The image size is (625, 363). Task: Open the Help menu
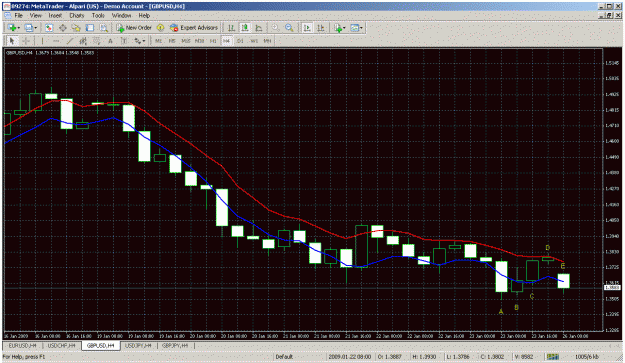point(144,15)
